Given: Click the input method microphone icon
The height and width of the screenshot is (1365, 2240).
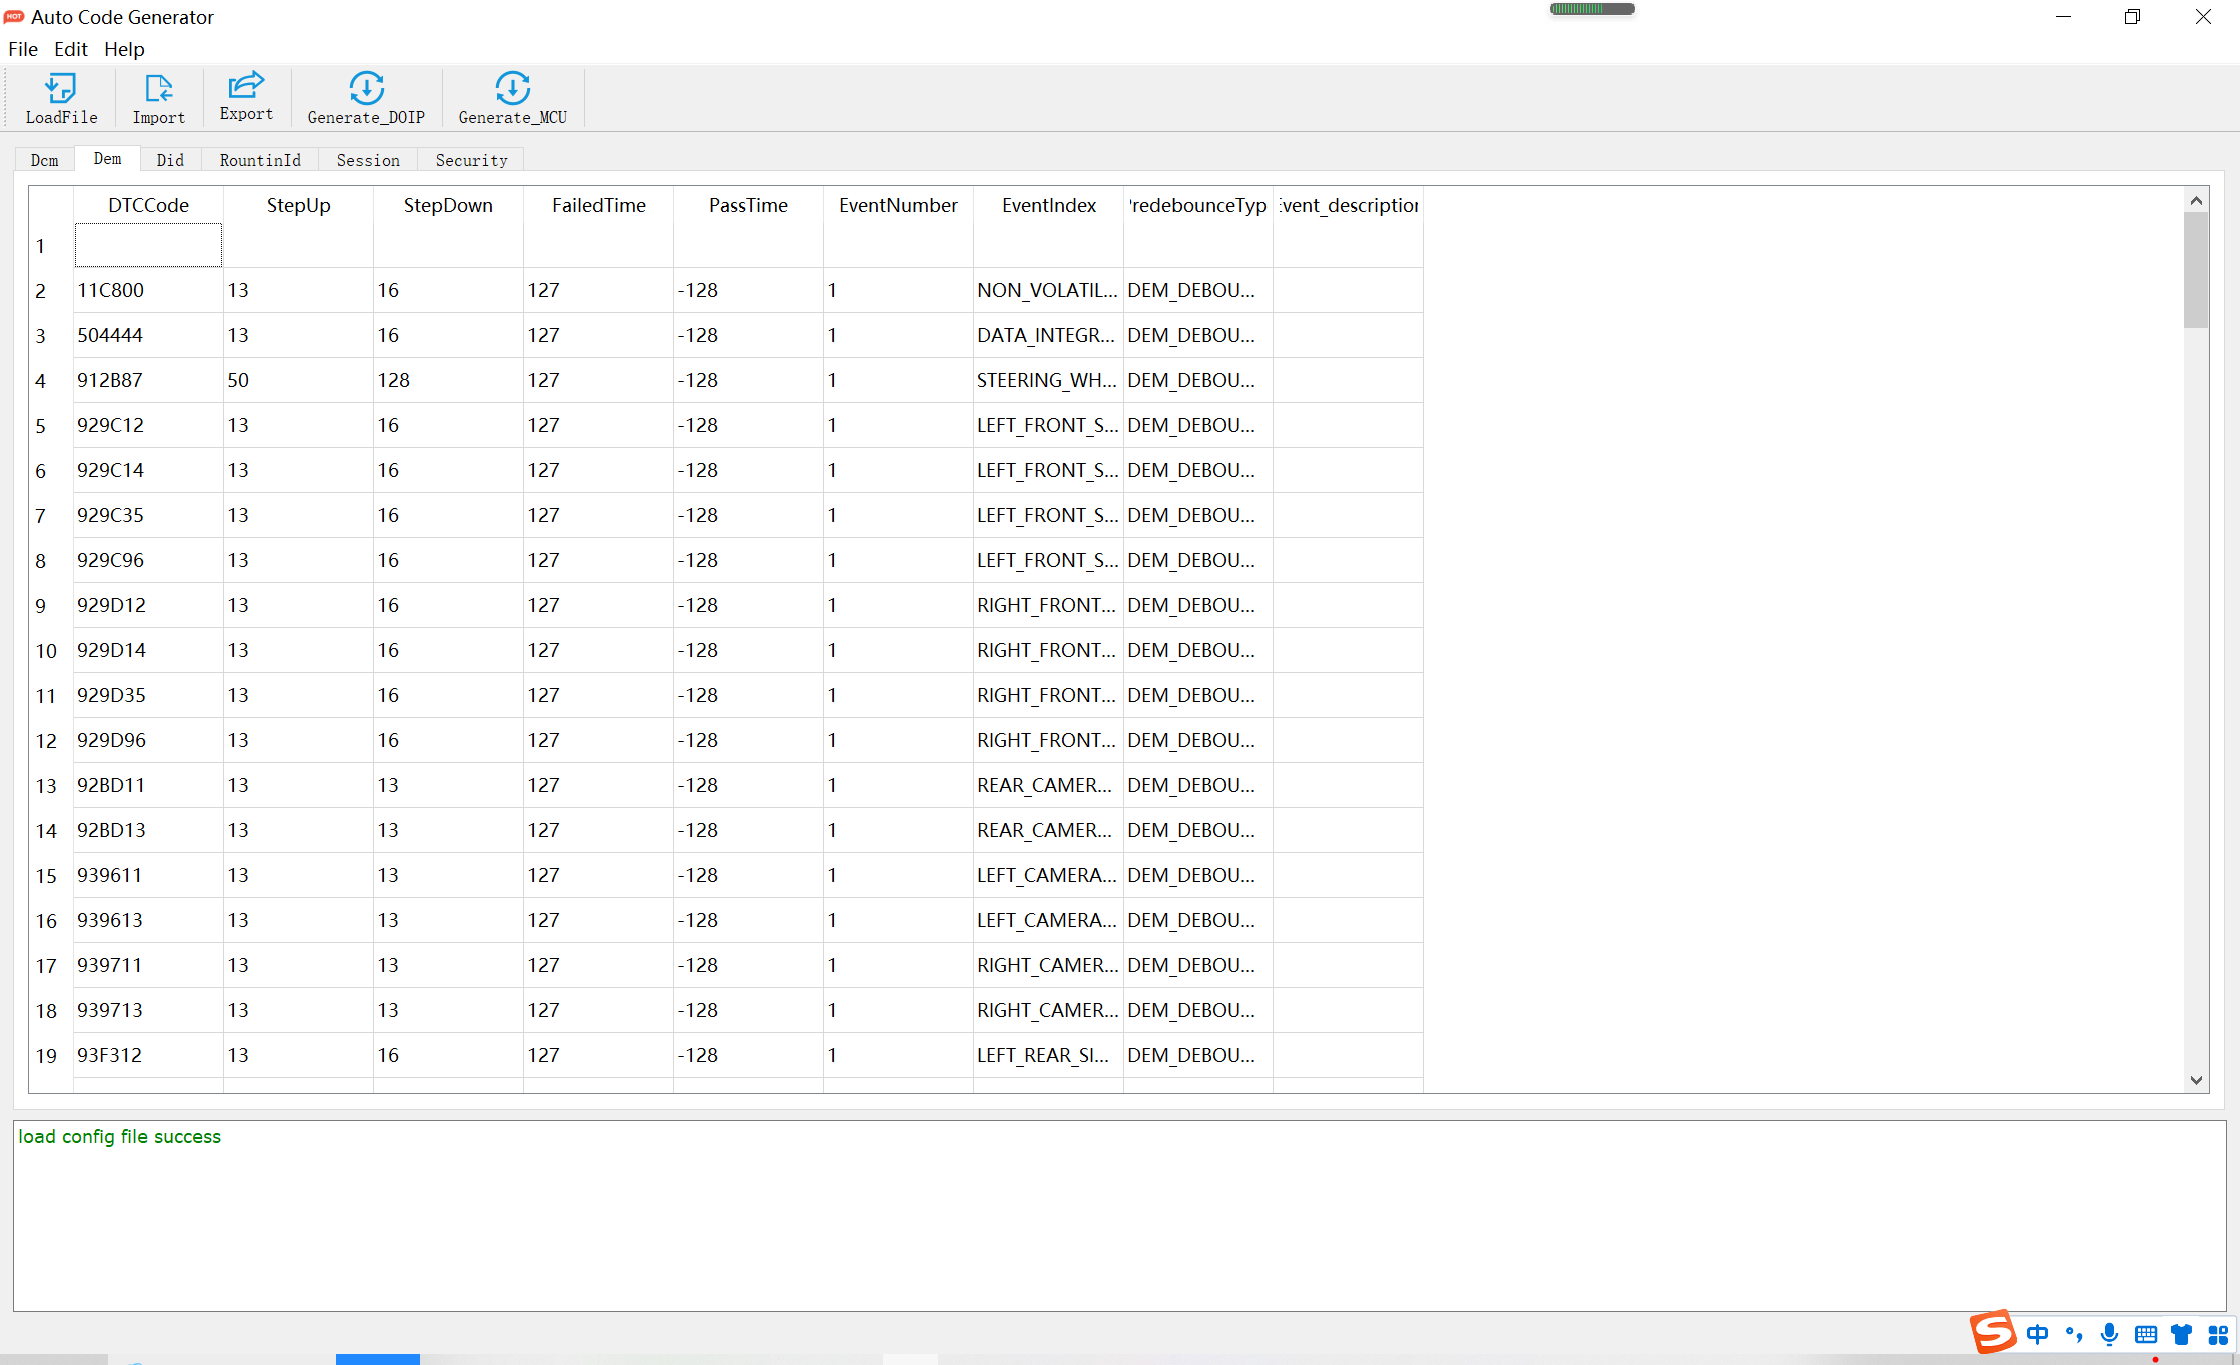Looking at the screenshot, I should 2110,1334.
